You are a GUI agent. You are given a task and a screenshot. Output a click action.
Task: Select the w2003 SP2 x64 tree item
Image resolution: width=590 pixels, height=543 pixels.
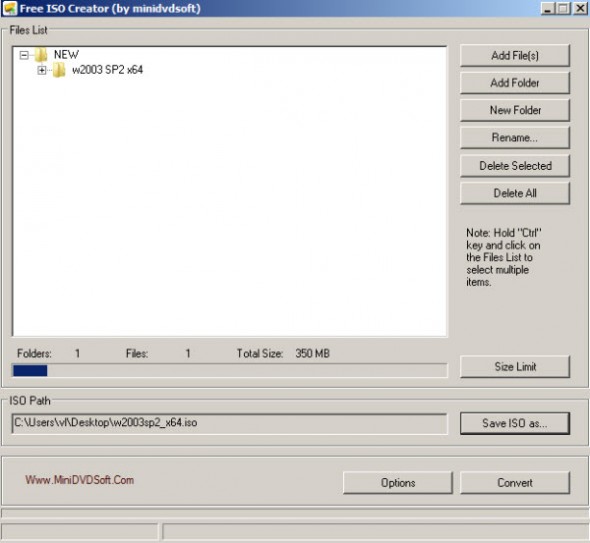107,70
